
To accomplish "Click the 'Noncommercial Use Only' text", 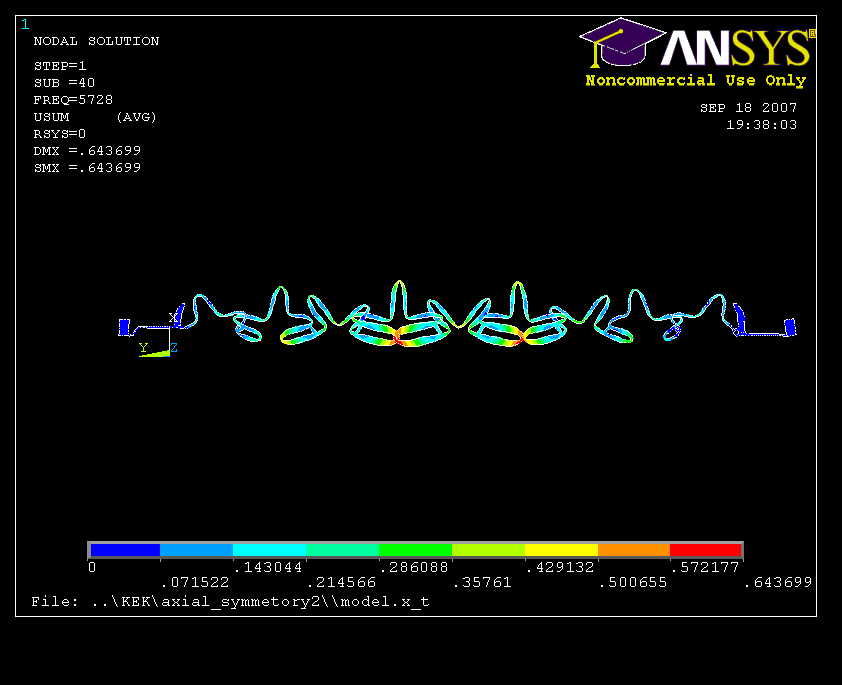I will point(696,81).
